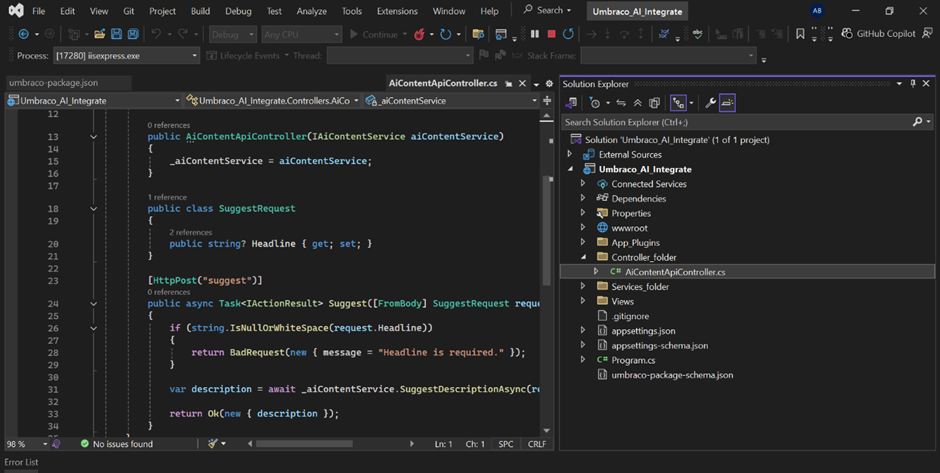The width and height of the screenshot is (940, 473).
Task: Toggle Show All Files in Solution Explorer
Action: (x=654, y=103)
